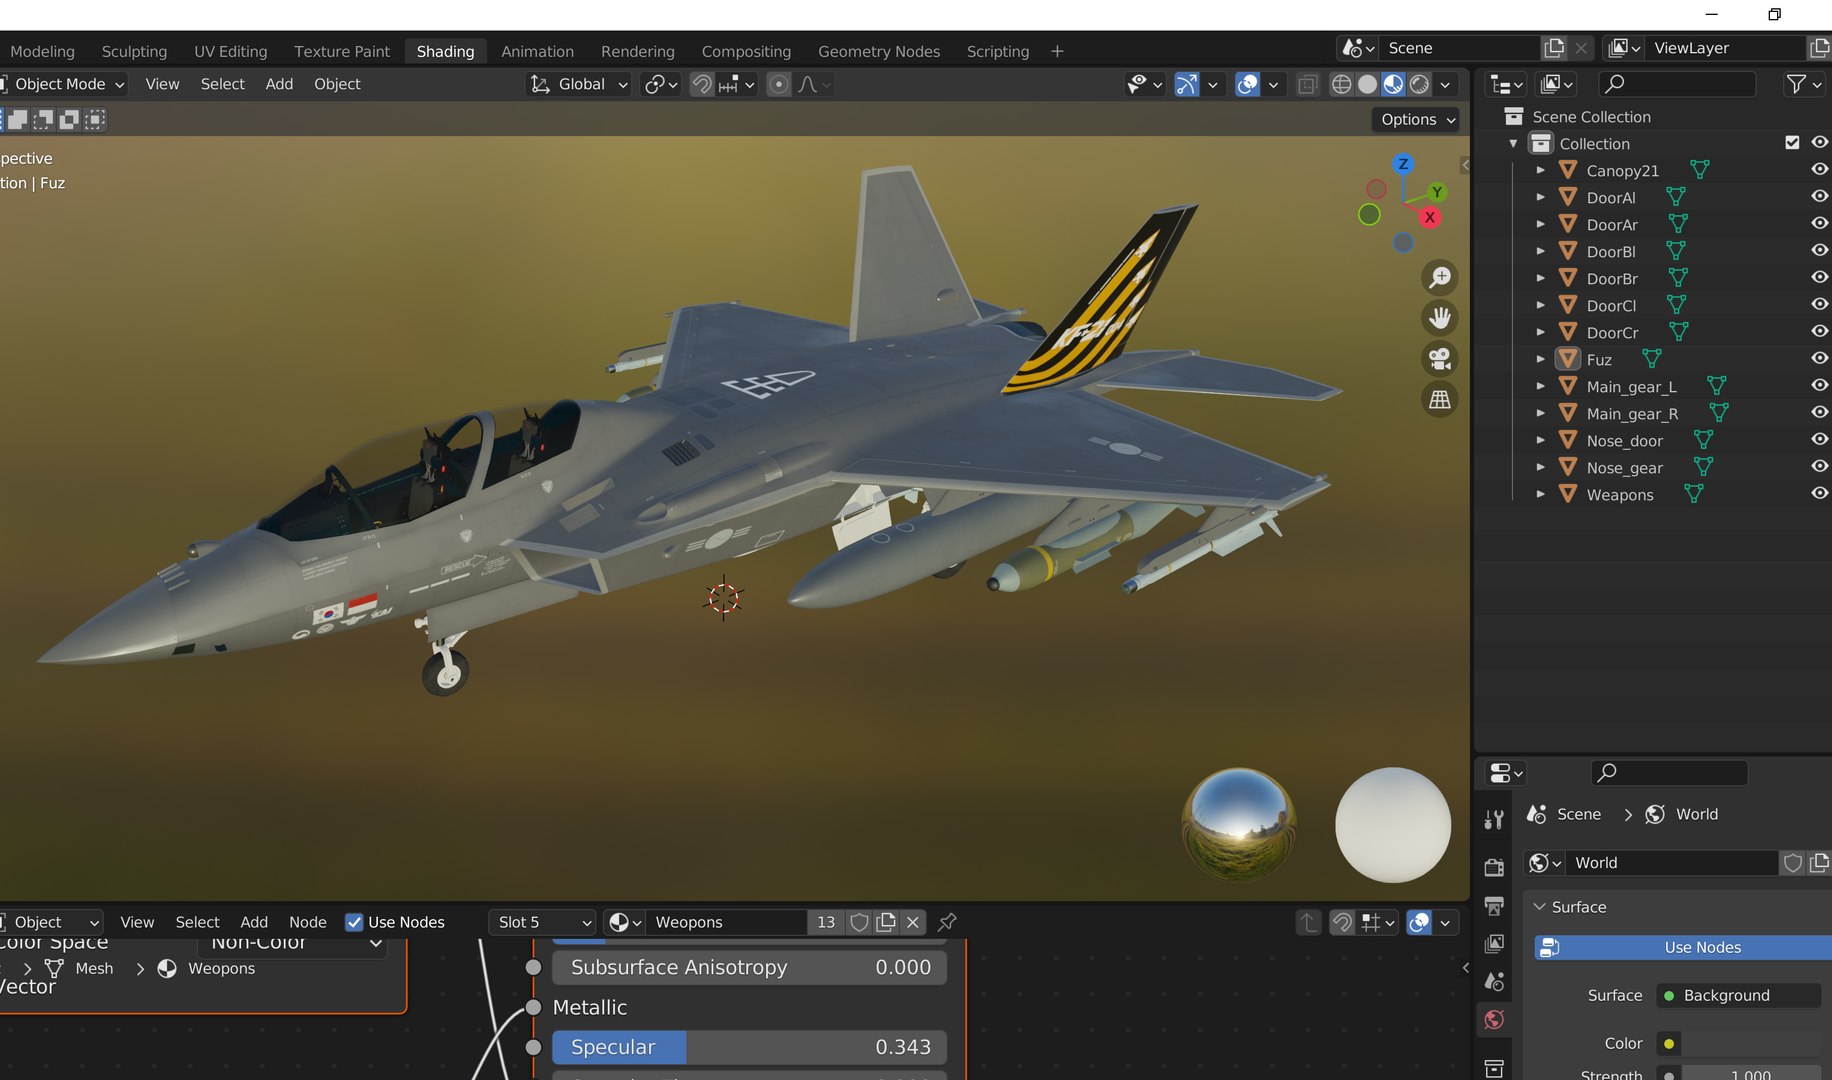Collapse the Surface panel

(1540, 907)
